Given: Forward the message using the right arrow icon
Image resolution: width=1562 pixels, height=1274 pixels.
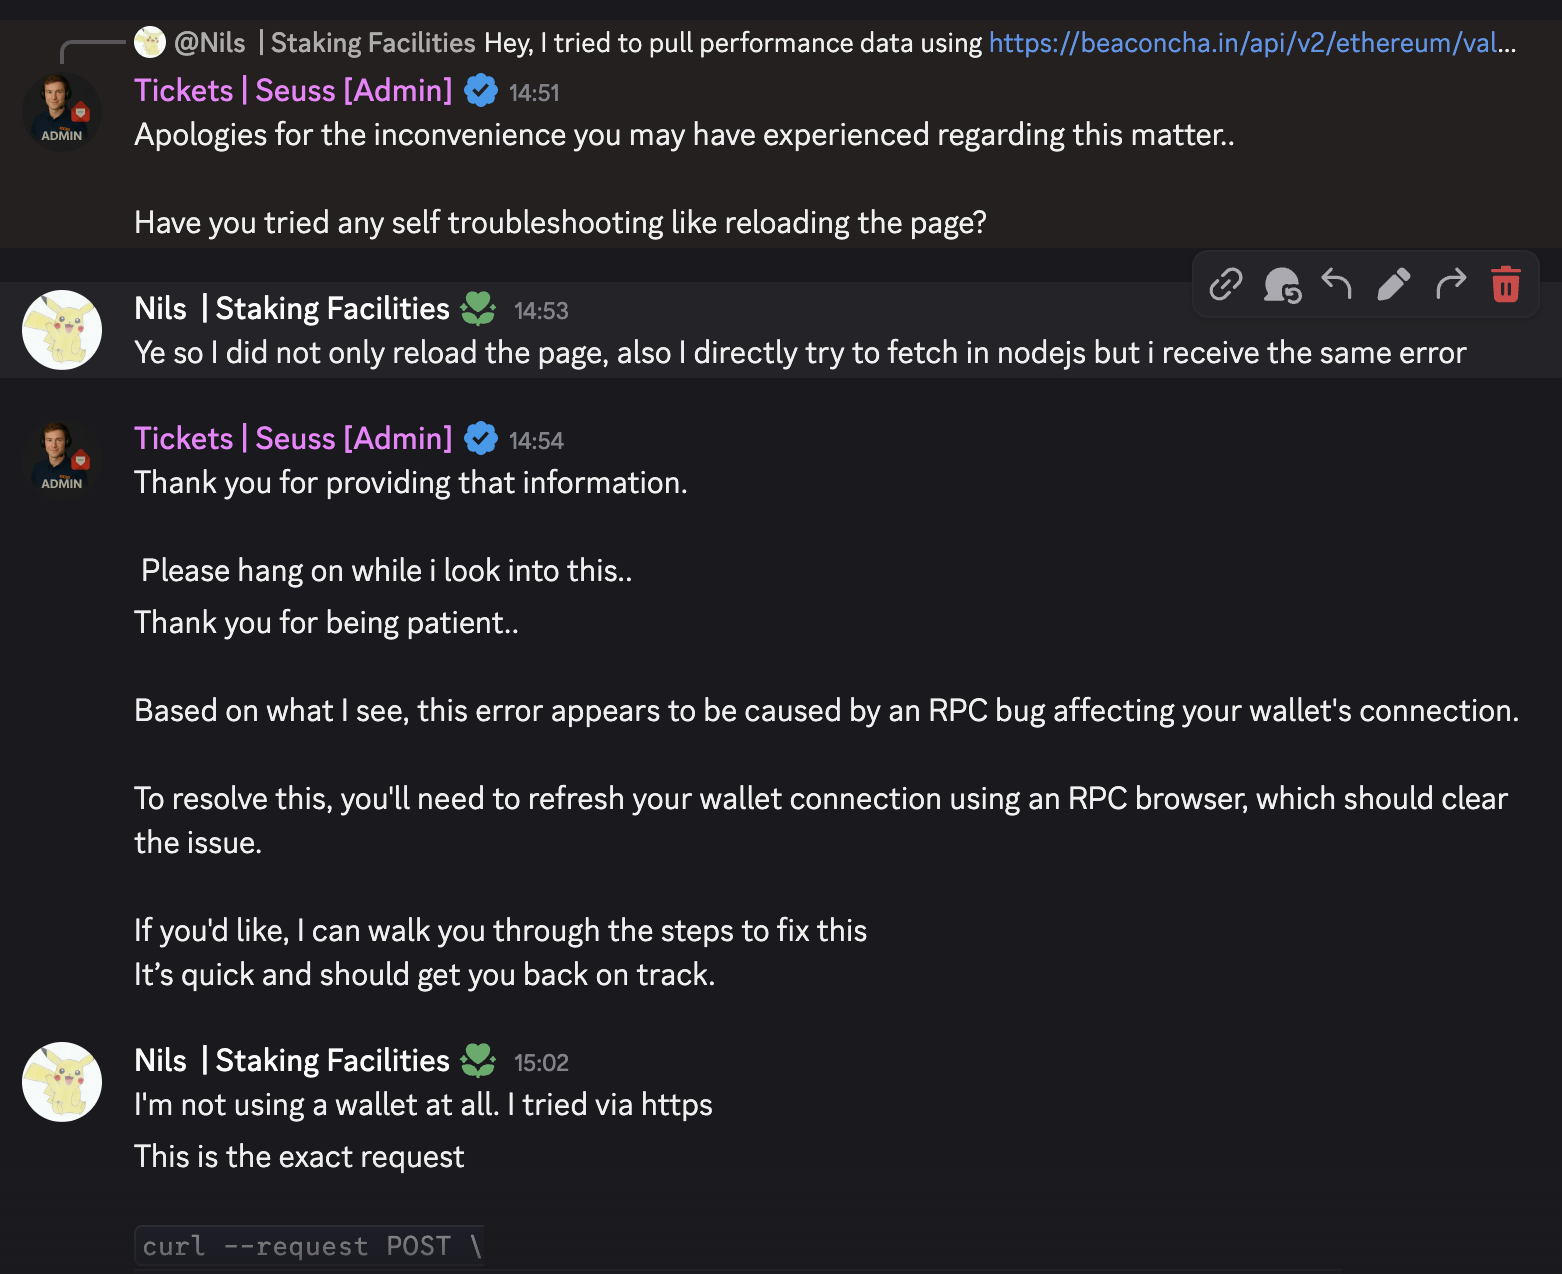Looking at the screenshot, I should pos(1450,285).
